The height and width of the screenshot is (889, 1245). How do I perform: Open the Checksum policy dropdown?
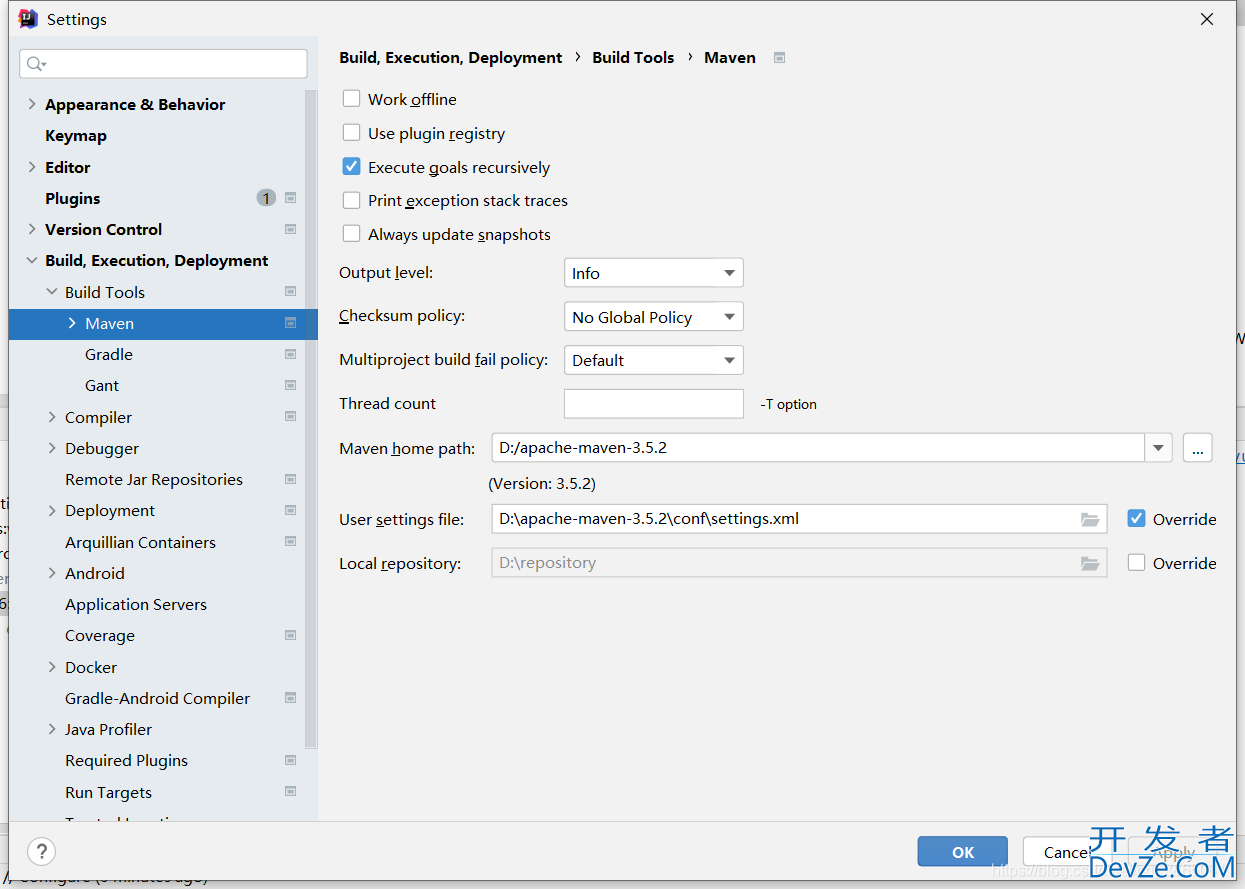(x=653, y=317)
